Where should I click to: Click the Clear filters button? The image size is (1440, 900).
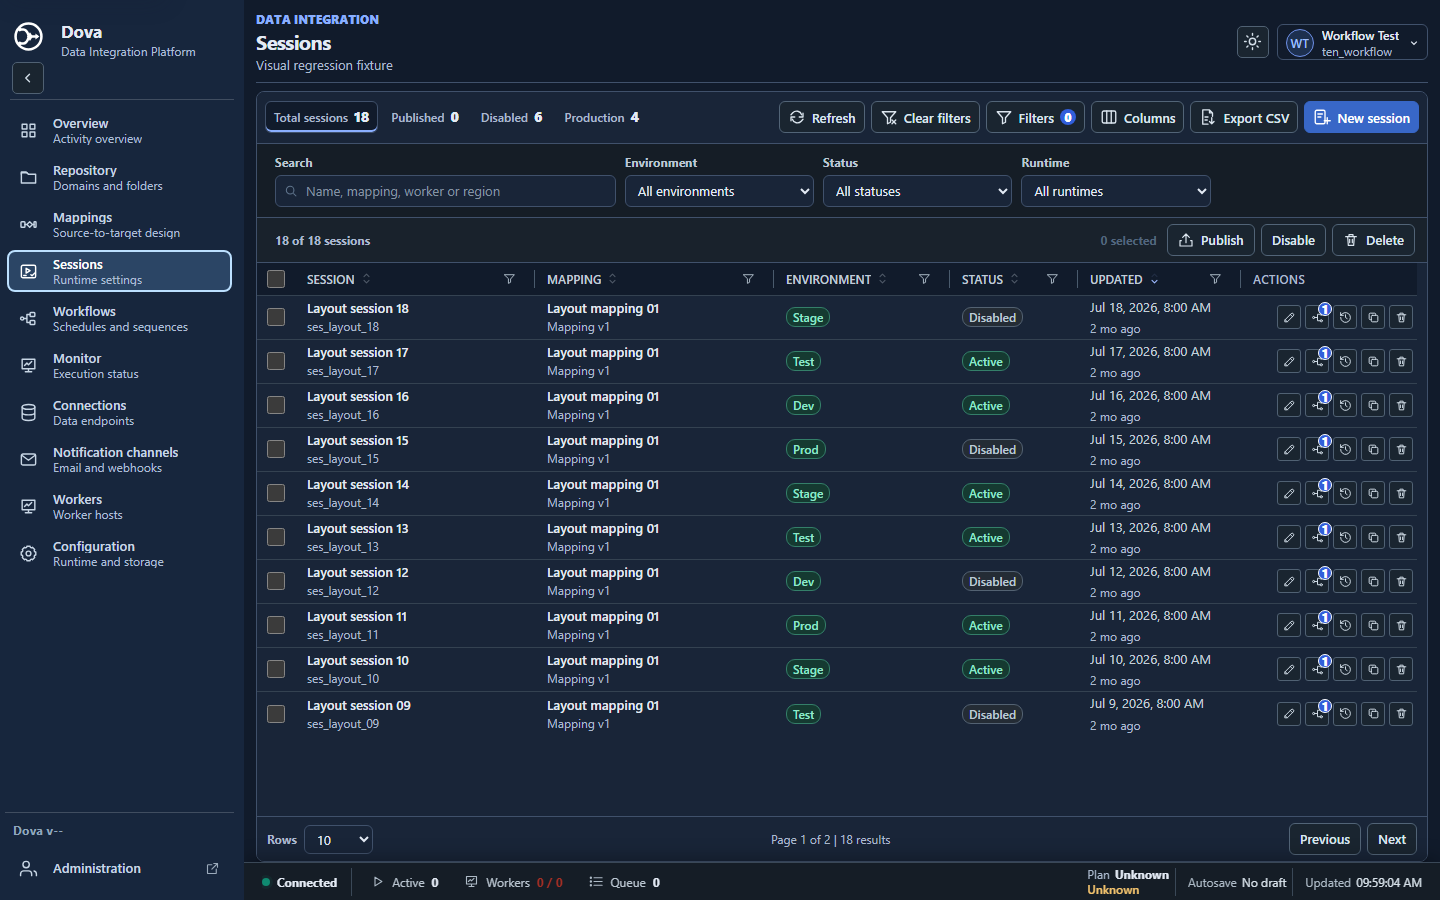[925, 117]
